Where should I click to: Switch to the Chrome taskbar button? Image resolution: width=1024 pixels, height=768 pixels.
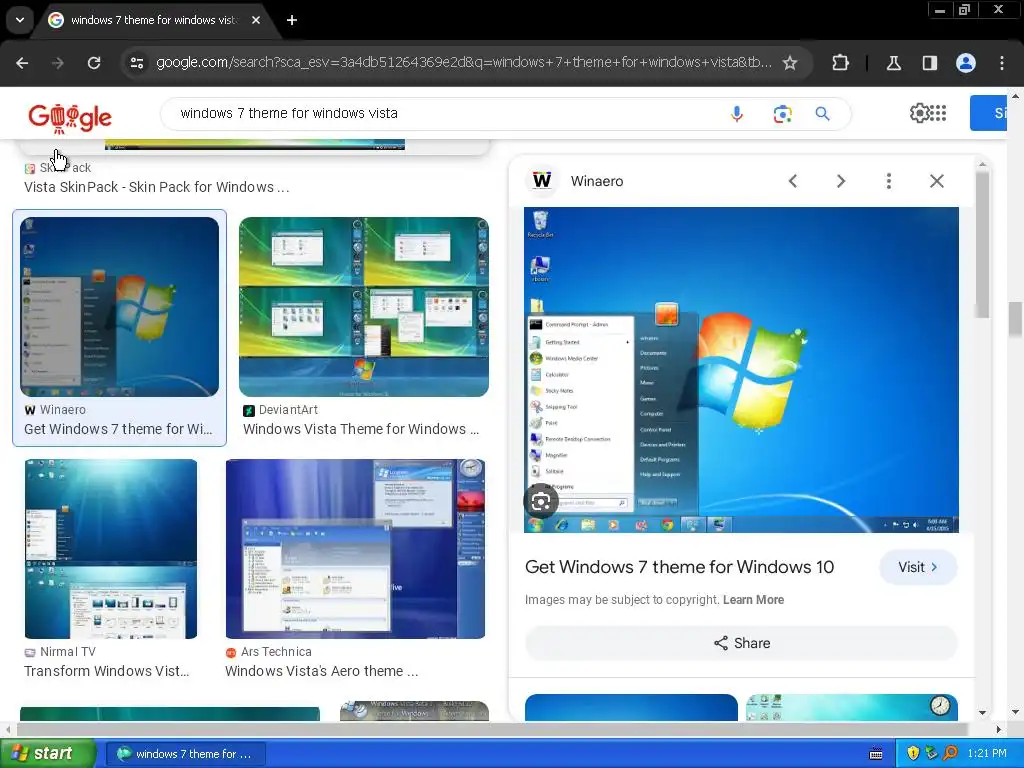click(185, 754)
